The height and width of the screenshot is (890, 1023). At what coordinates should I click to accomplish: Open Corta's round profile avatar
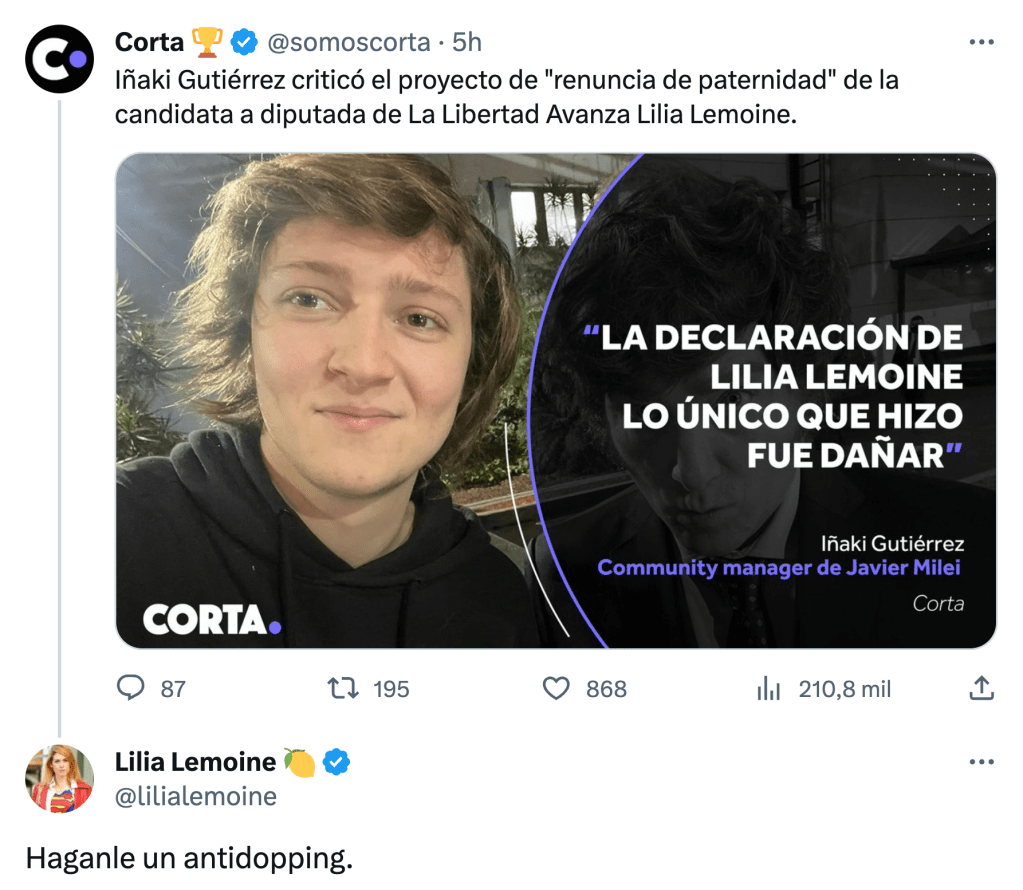[x=59, y=59]
